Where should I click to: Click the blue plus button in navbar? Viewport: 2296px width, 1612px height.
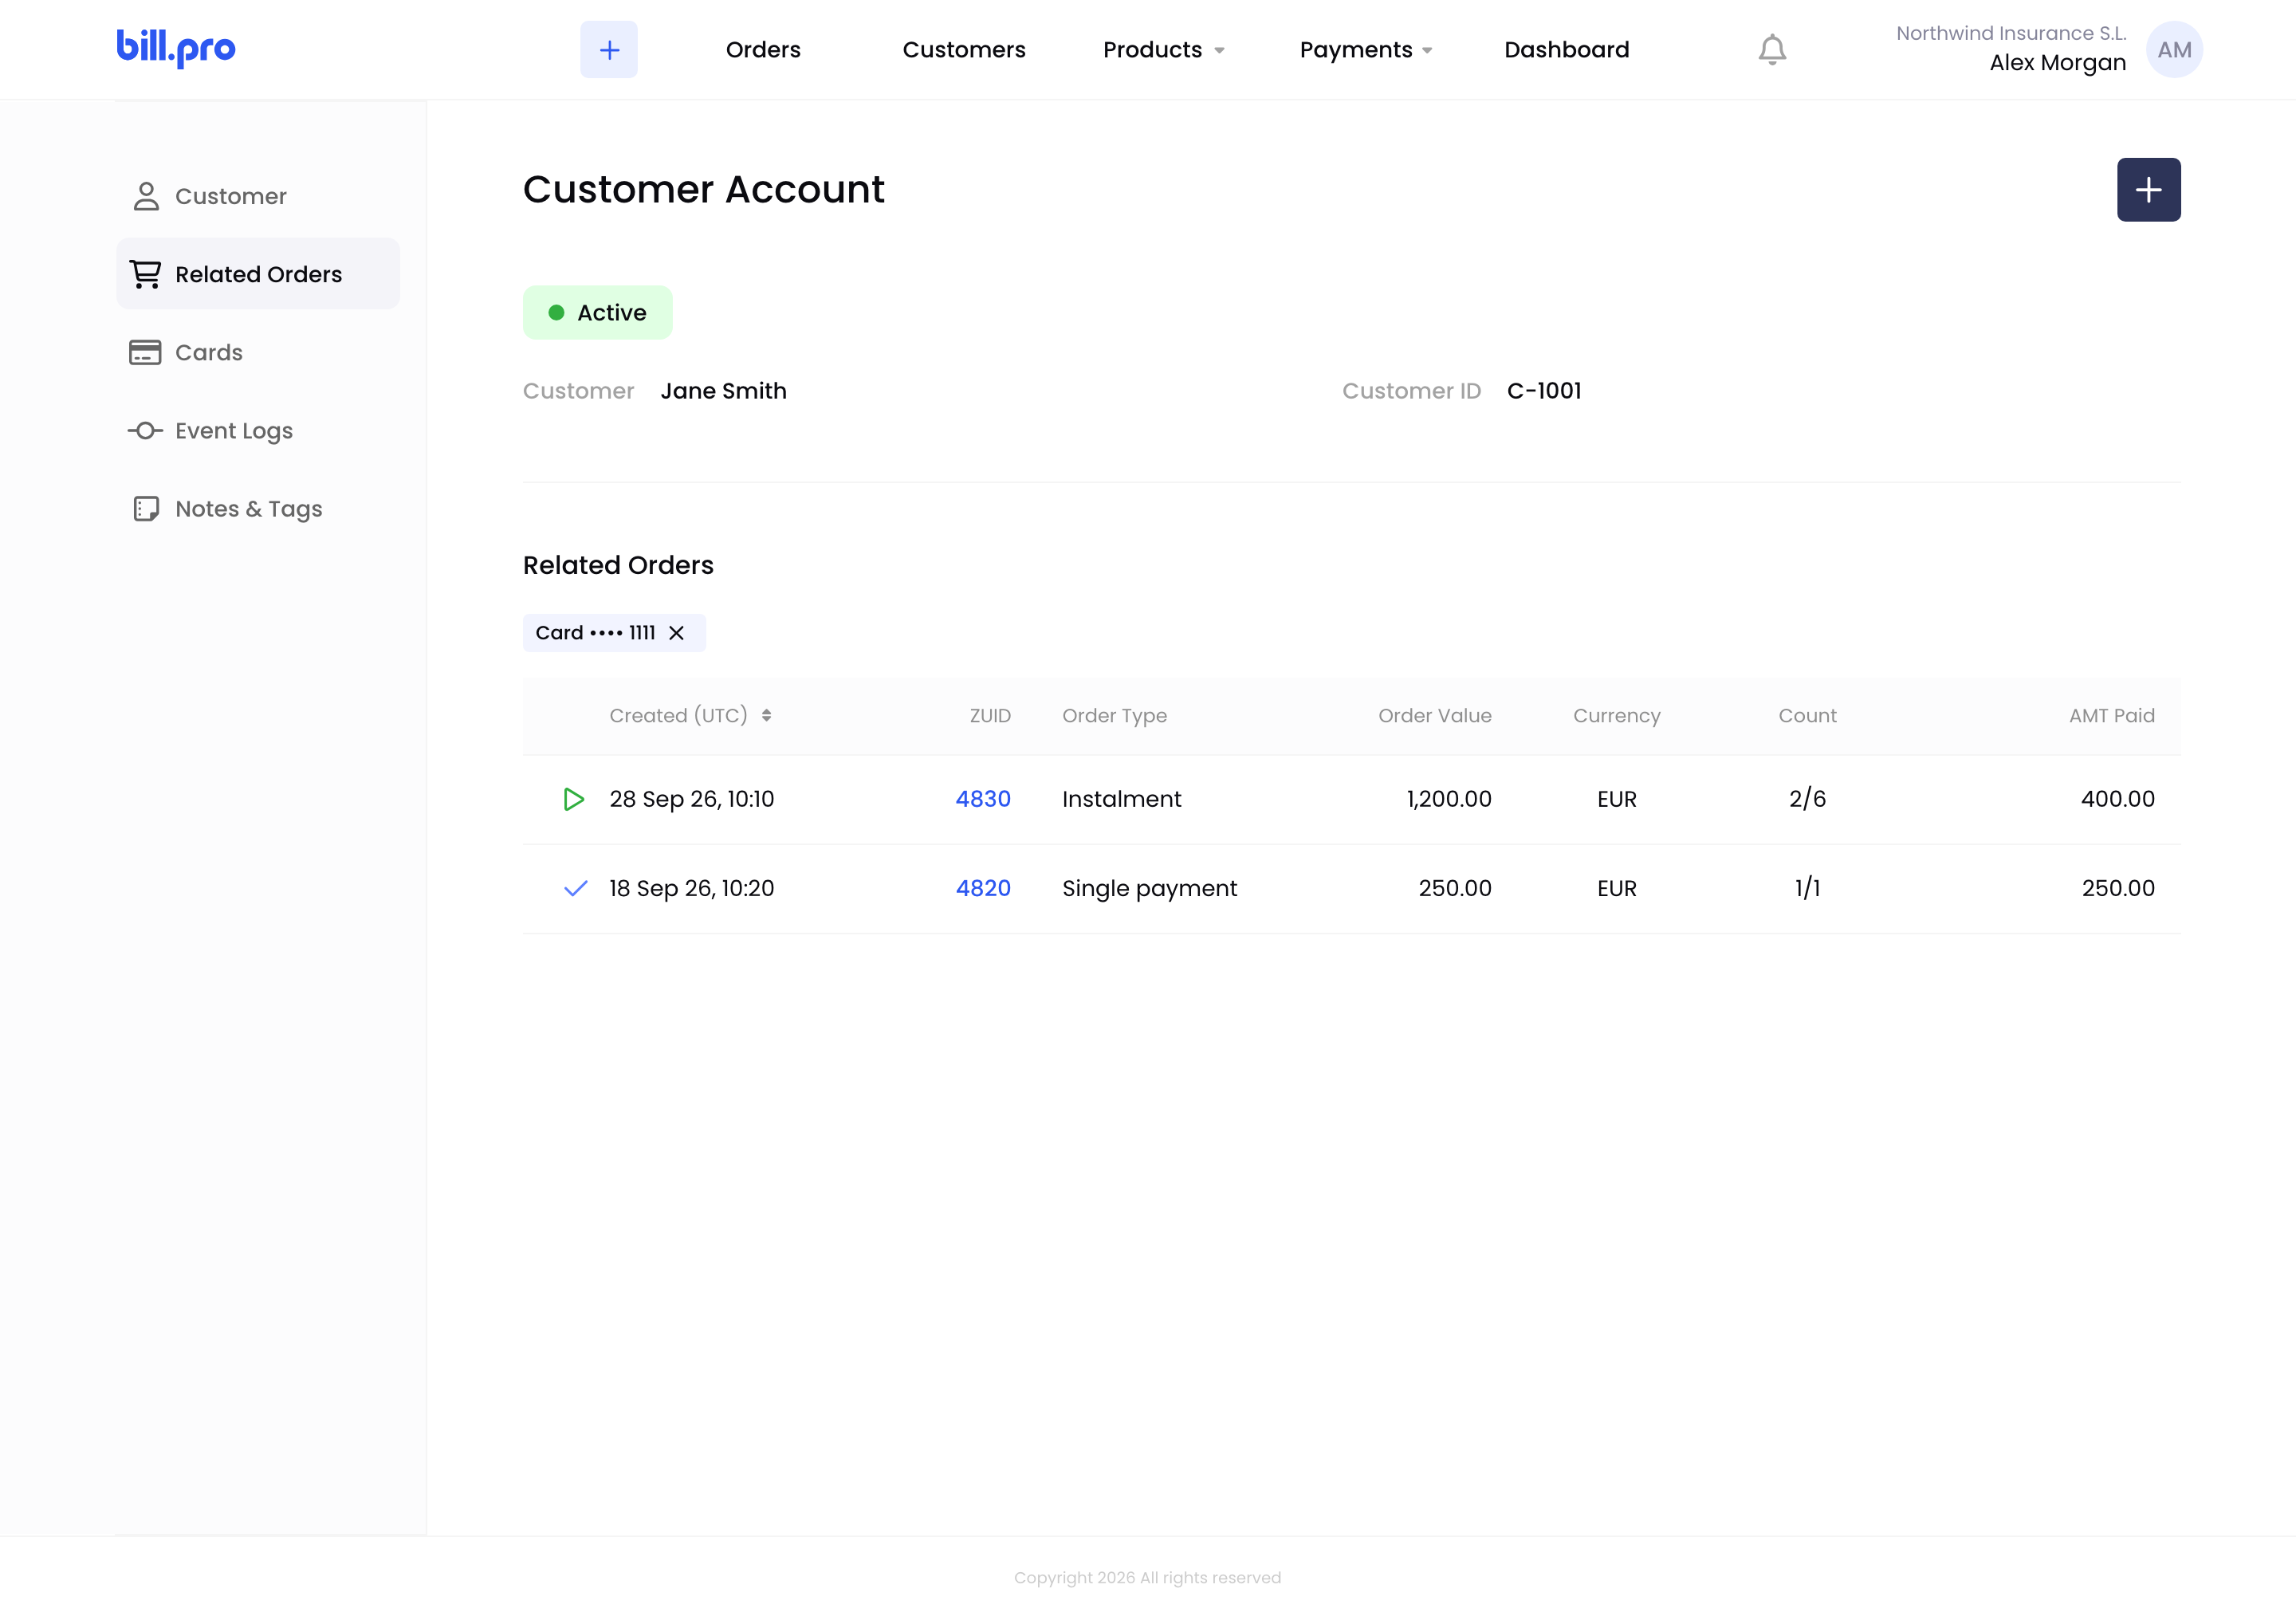coord(609,49)
